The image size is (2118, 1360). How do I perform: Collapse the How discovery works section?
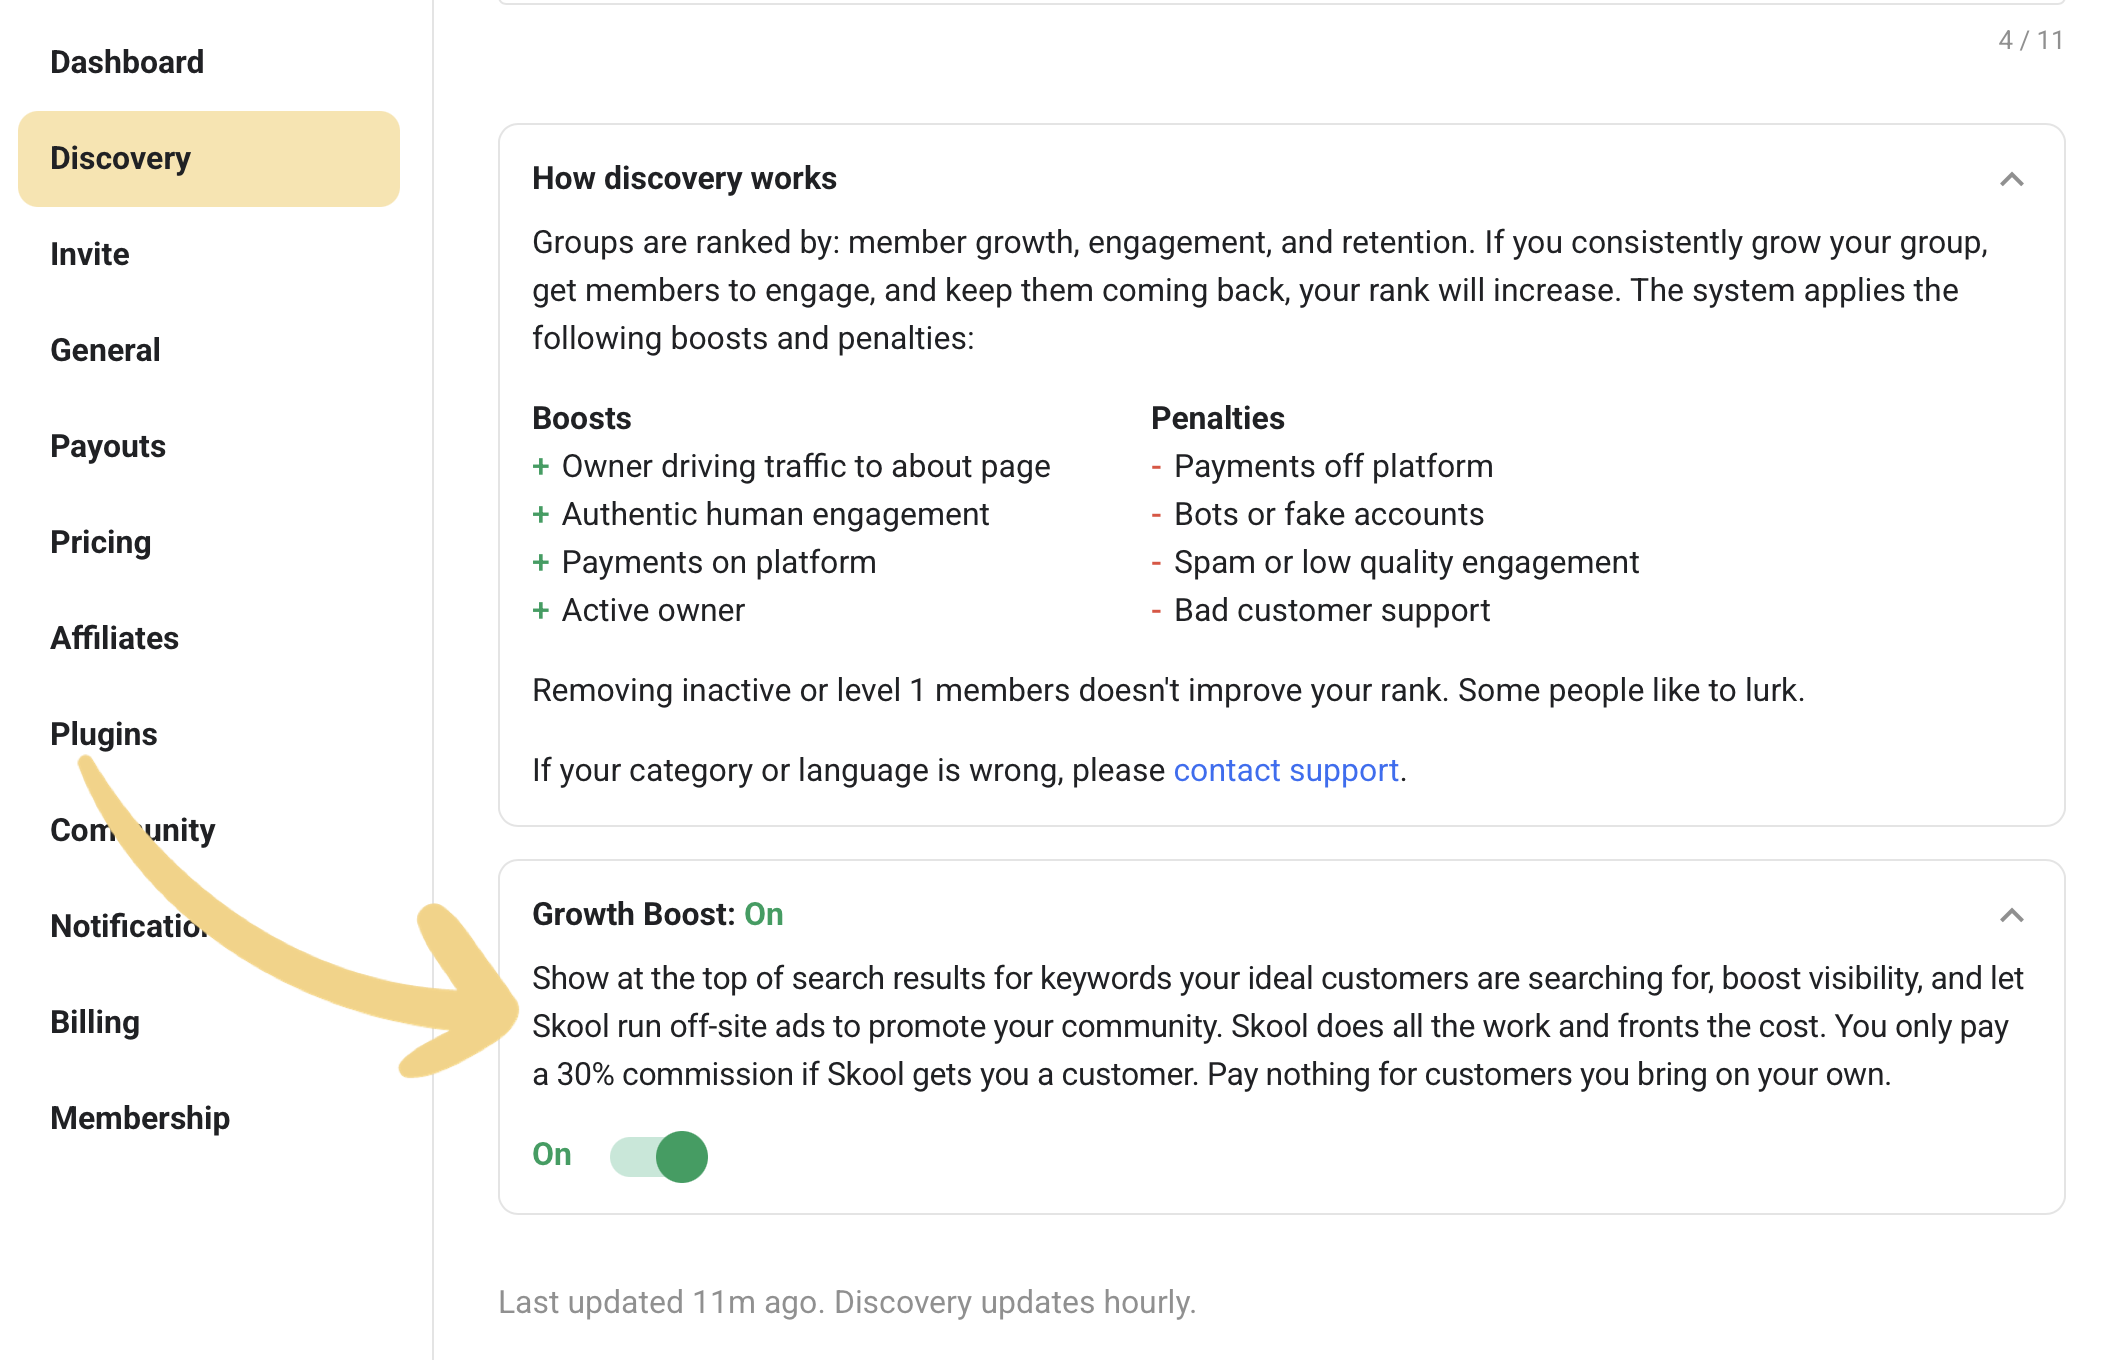2011,179
